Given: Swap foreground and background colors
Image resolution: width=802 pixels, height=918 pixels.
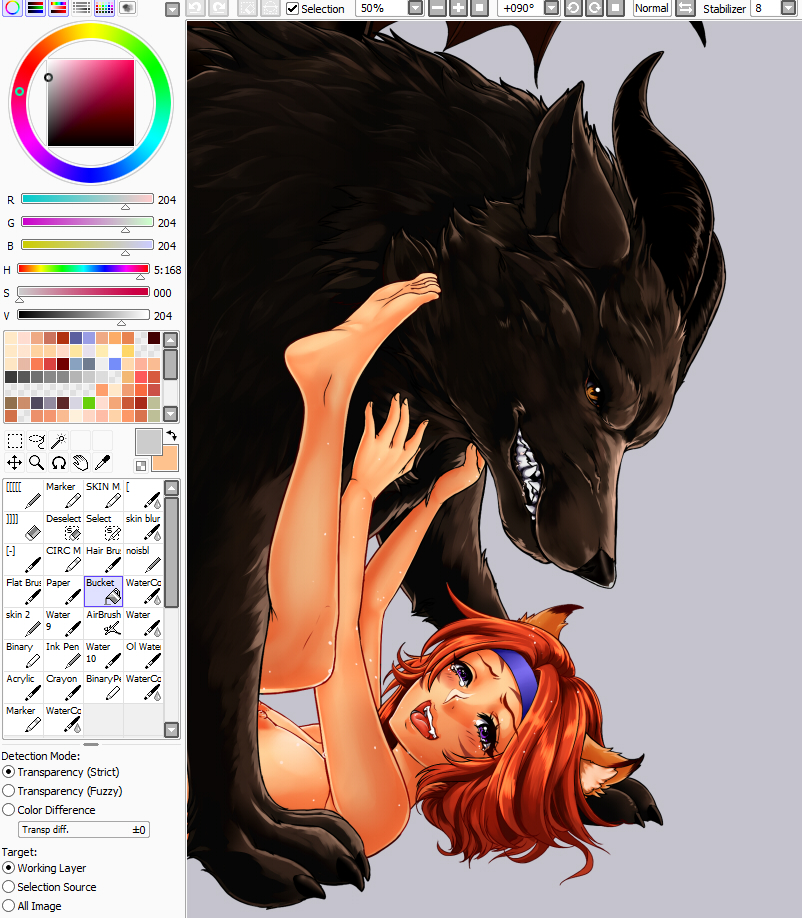Looking at the screenshot, I should pyautogui.click(x=171, y=435).
